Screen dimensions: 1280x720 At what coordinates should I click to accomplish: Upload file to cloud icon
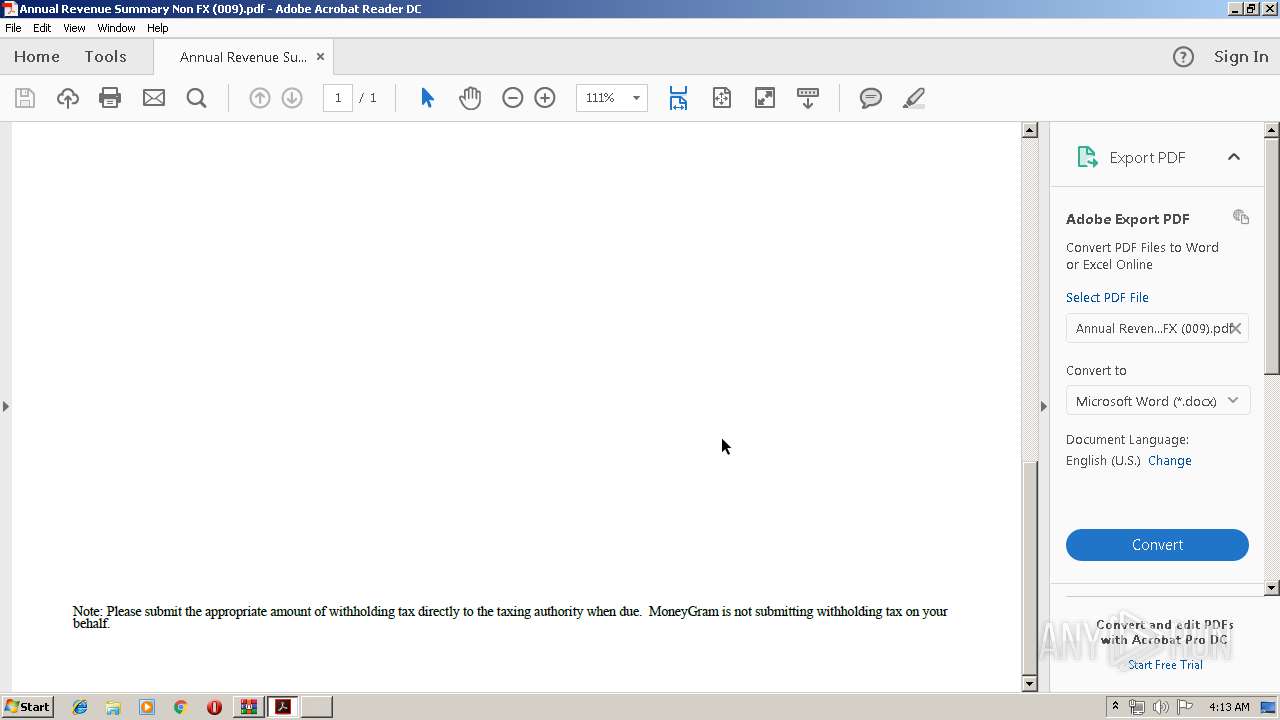pos(67,98)
